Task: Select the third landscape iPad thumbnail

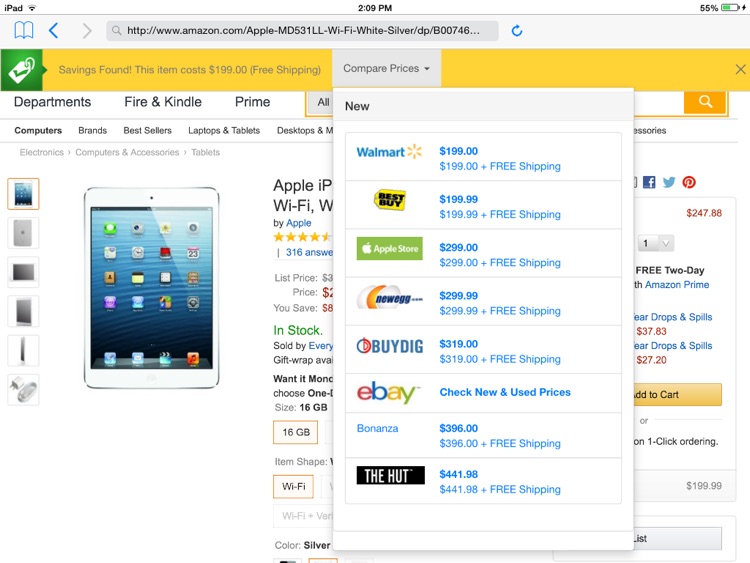Action: coord(23,272)
